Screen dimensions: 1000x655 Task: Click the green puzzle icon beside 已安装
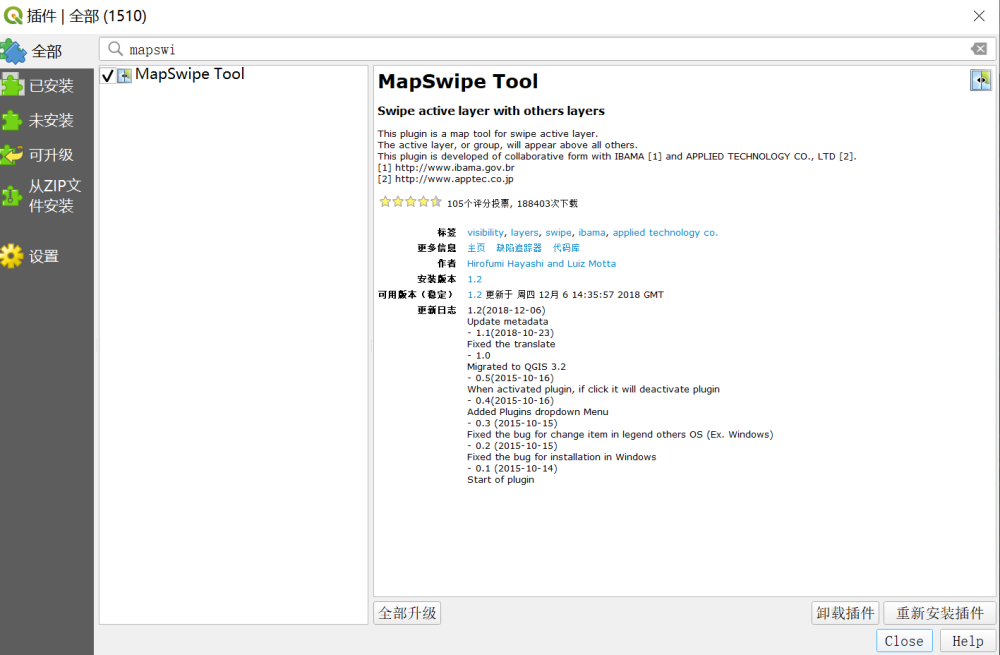click(x=12, y=85)
